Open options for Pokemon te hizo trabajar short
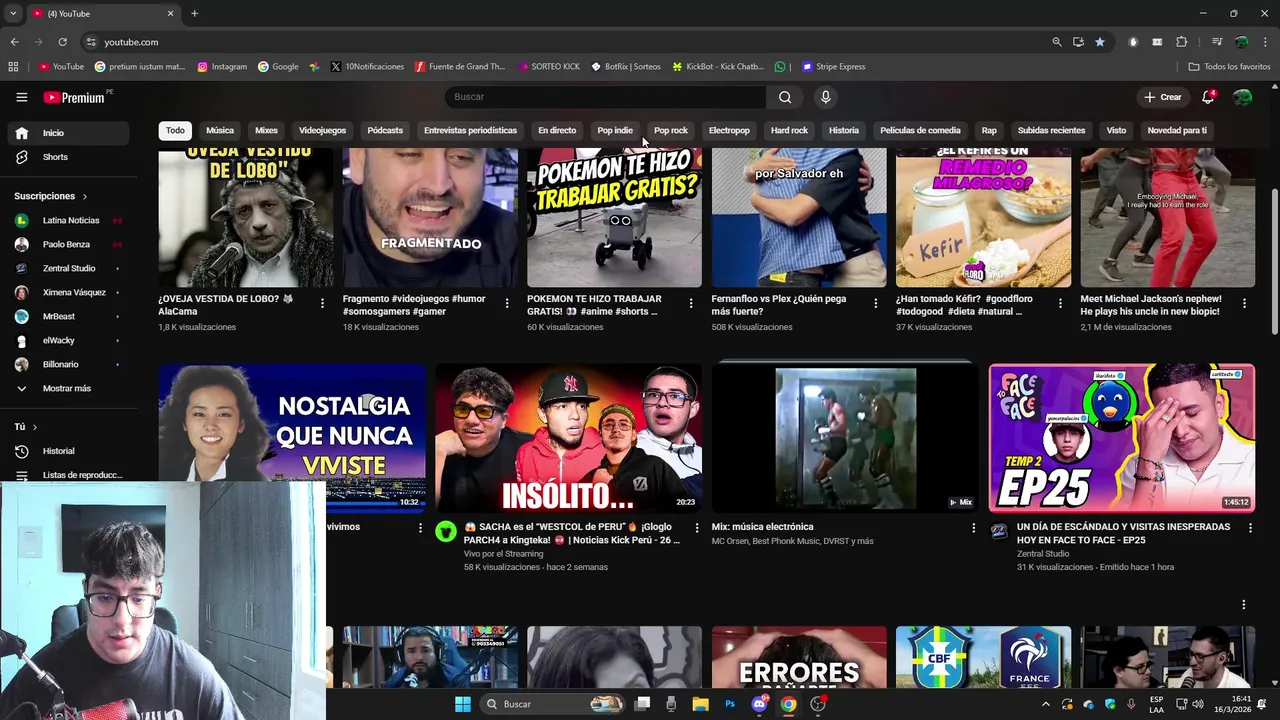This screenshot has width=1280, height=720. pyautogui.click(x=691, y=303)
